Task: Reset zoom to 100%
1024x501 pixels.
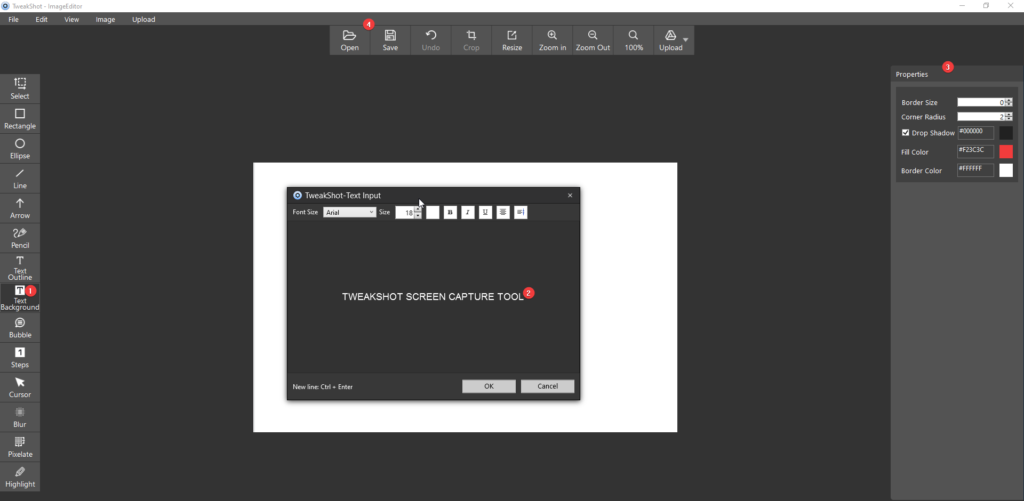Action: click(633, 40)
